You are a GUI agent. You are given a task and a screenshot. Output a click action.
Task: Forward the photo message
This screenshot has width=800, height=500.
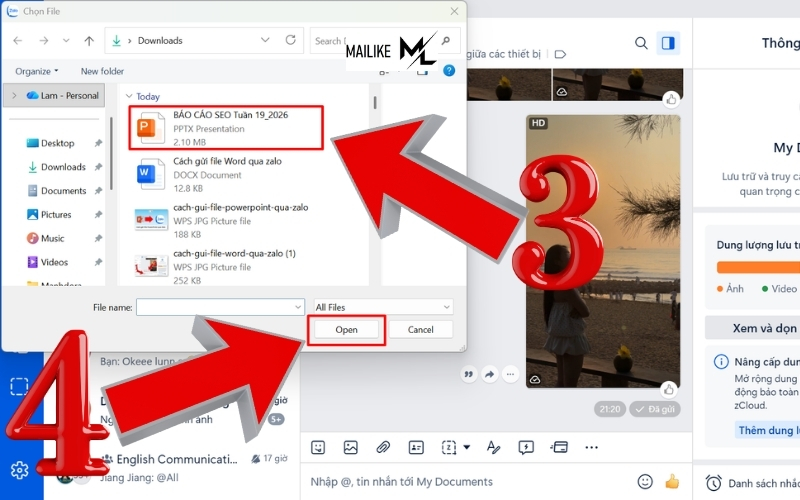(489, 374)
